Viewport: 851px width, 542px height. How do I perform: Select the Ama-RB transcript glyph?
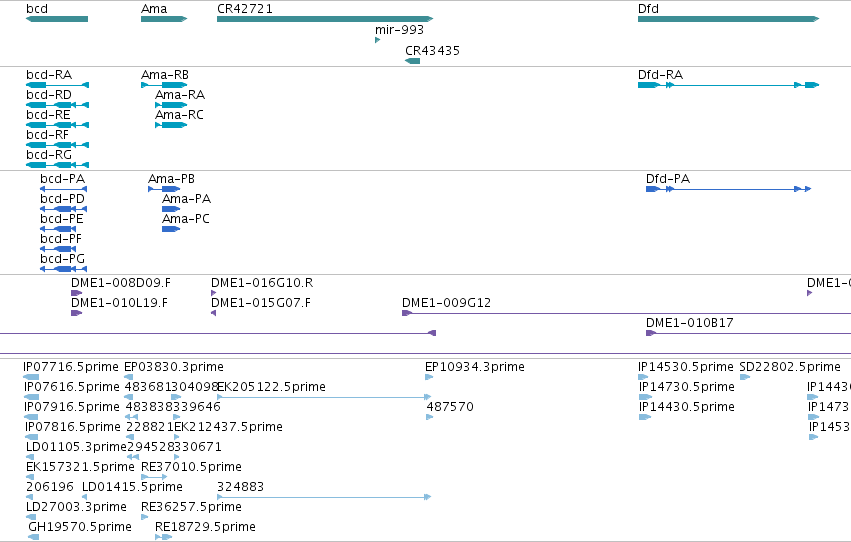point(164,85)
